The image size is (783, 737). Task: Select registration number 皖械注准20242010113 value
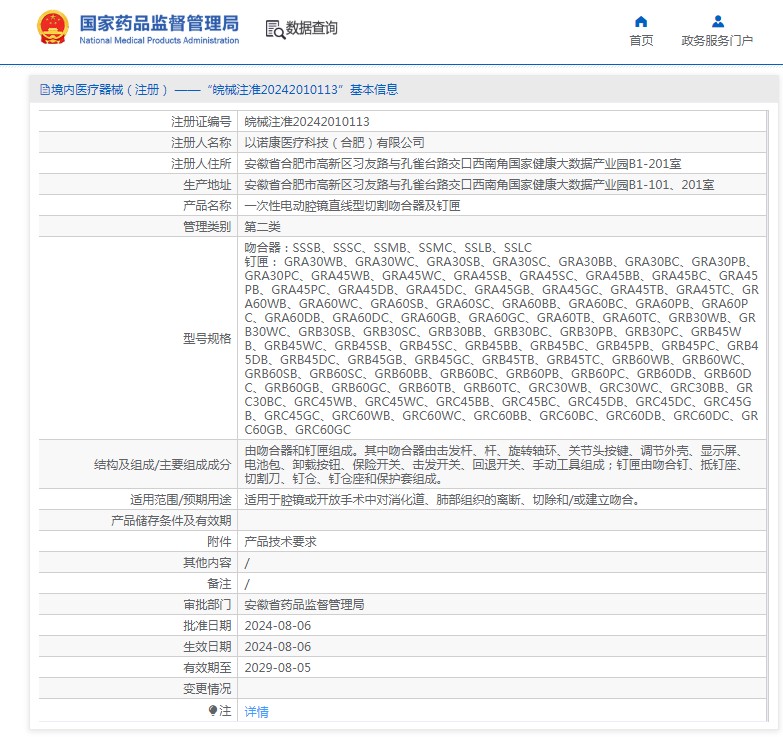pyautogui.click(x=307, y=122)
